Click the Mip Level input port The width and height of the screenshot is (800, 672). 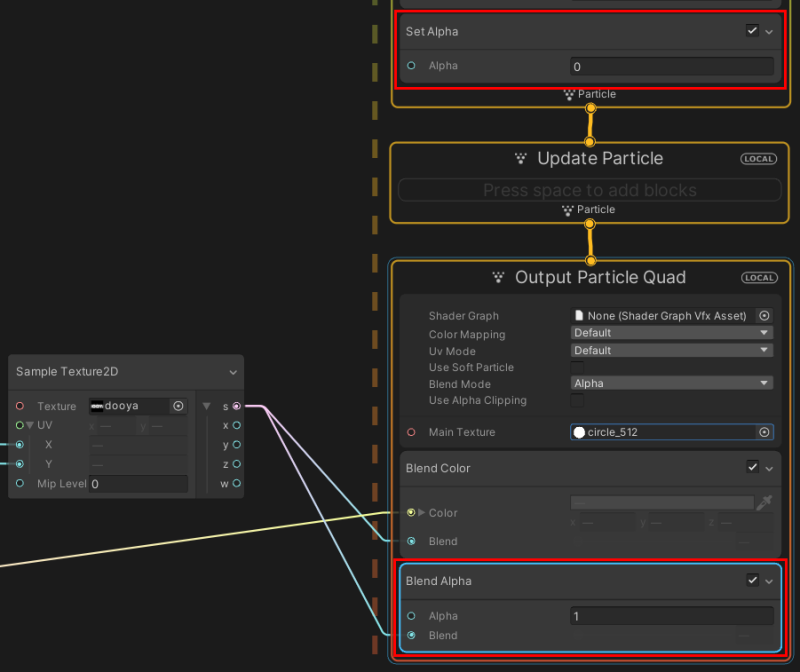click(19, 483)
